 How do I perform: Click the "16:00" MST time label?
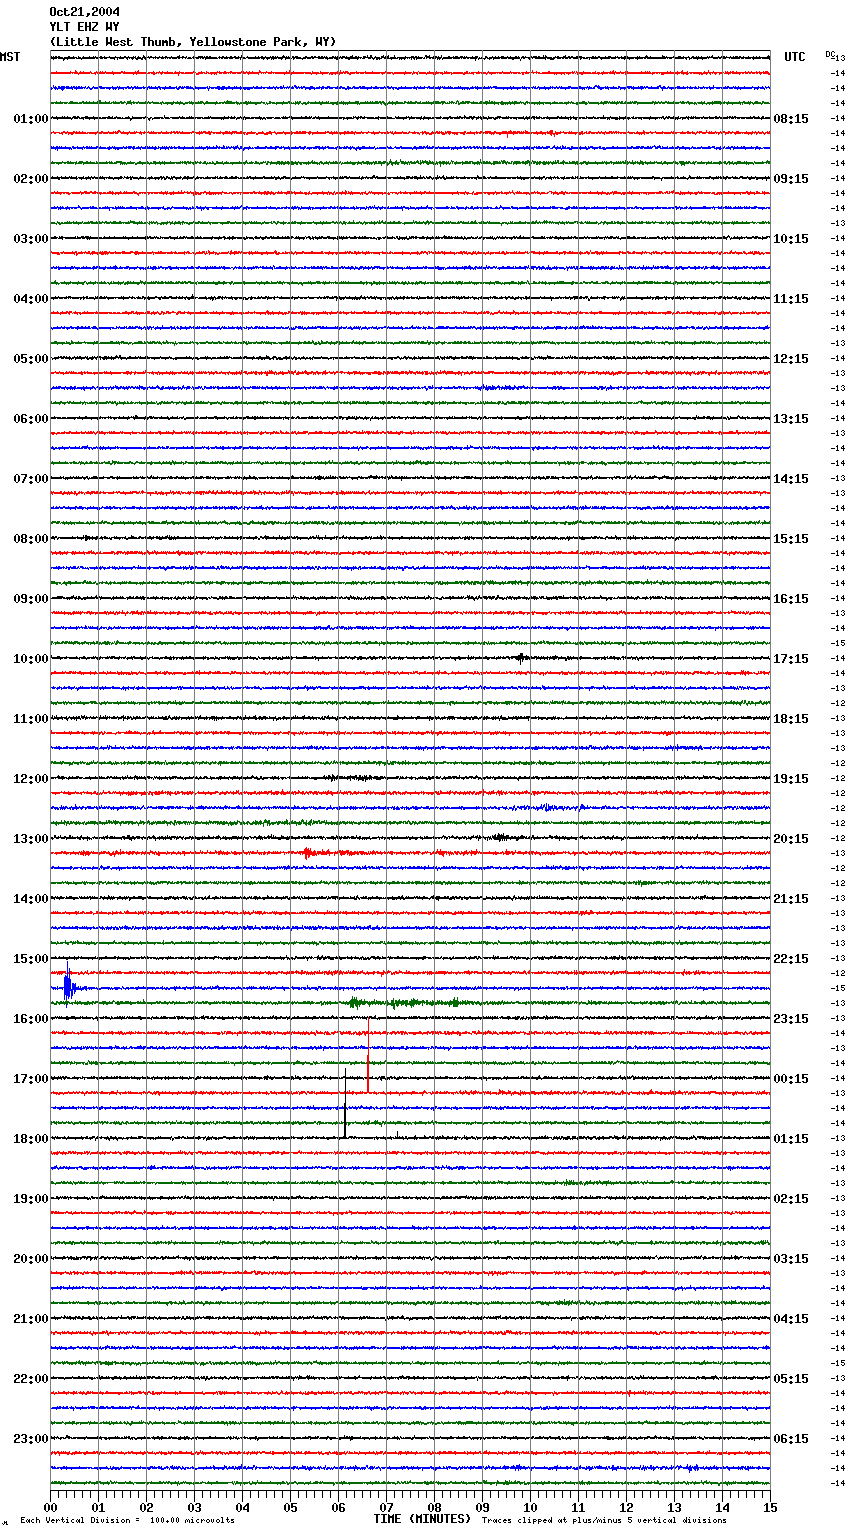(x=31, y=1019)
